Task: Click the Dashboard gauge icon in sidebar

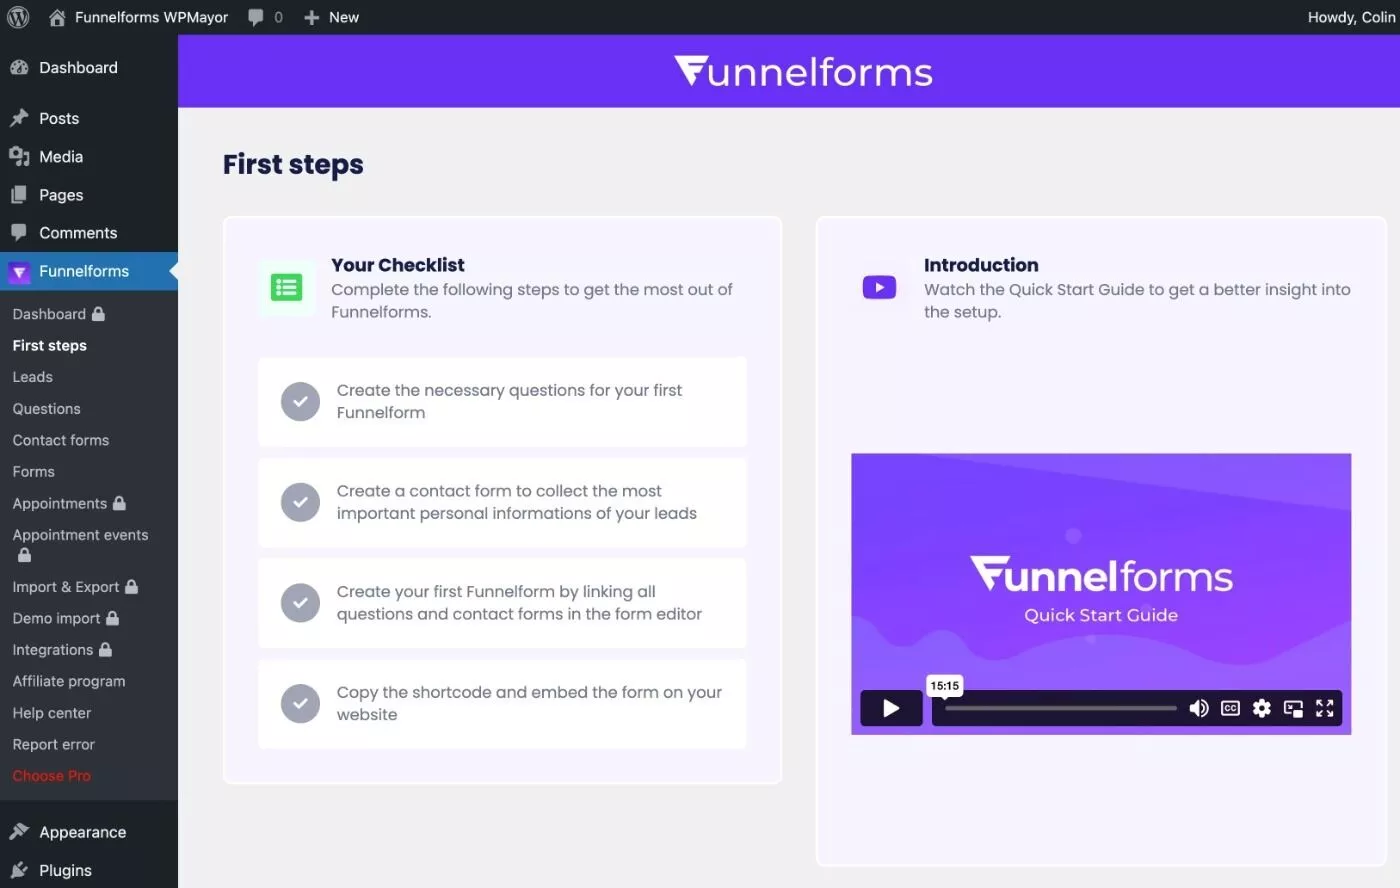Action: coord(19,67)
